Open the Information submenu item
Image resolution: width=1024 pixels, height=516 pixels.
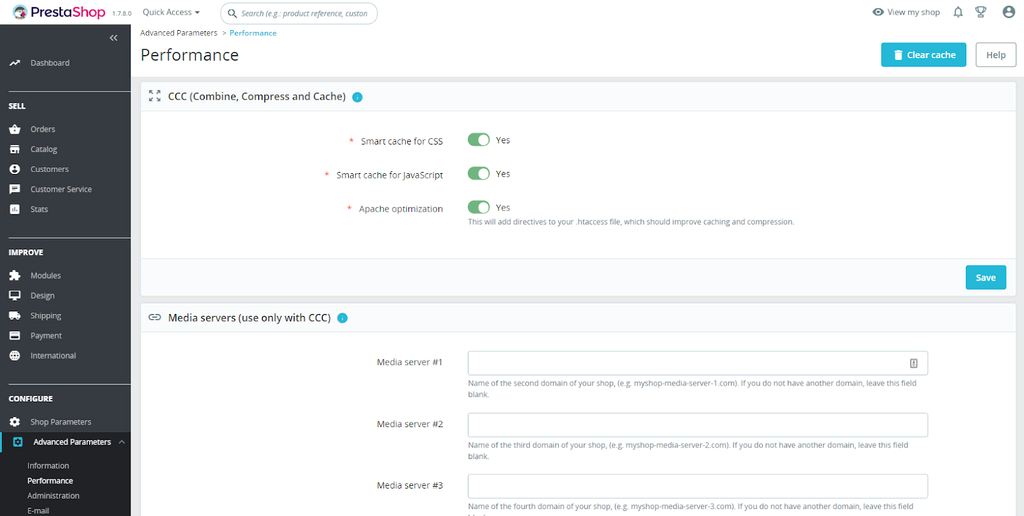pos(48,466)
